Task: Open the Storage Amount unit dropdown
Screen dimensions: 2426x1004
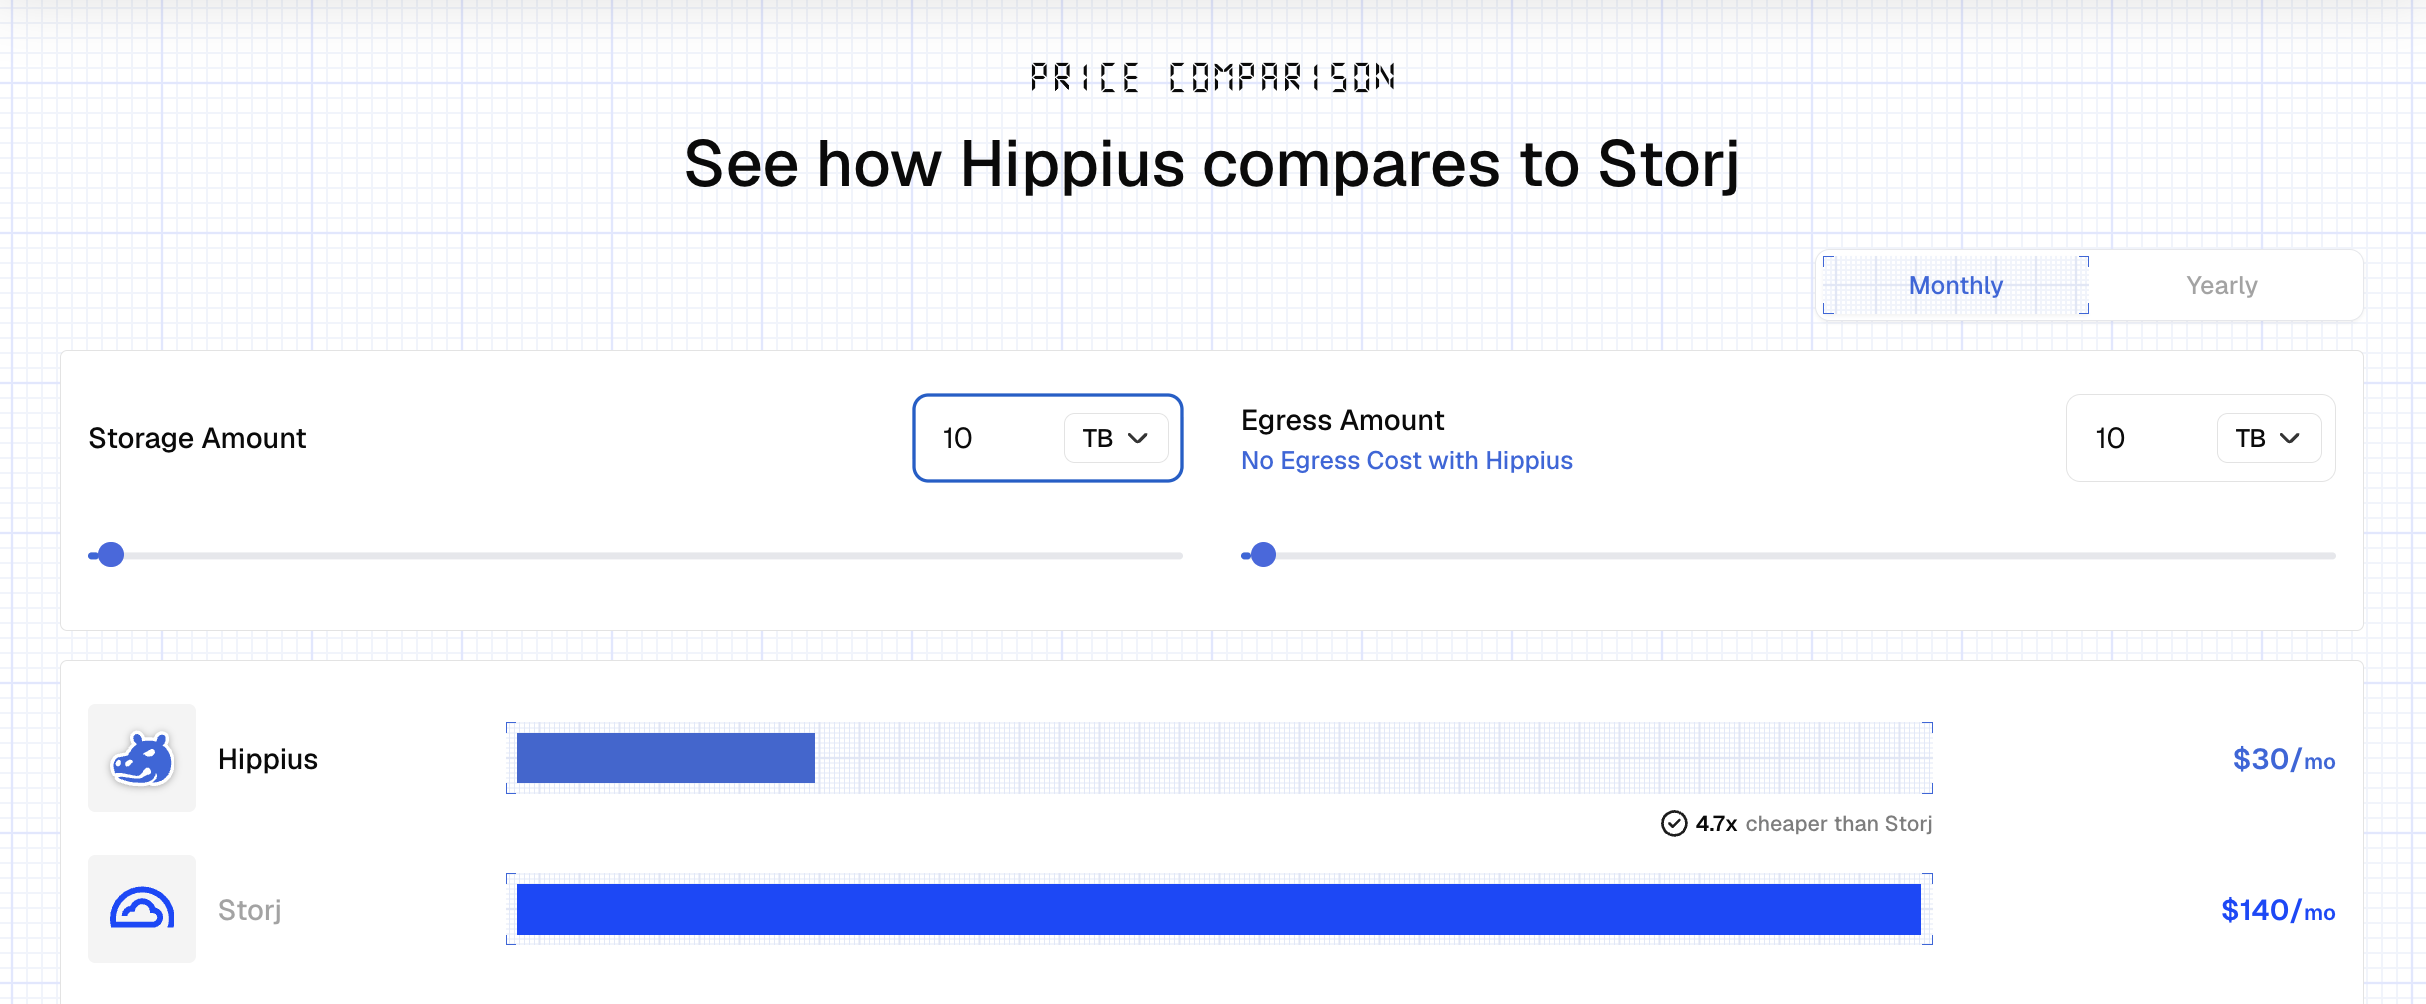Action: click(1116, 438)
